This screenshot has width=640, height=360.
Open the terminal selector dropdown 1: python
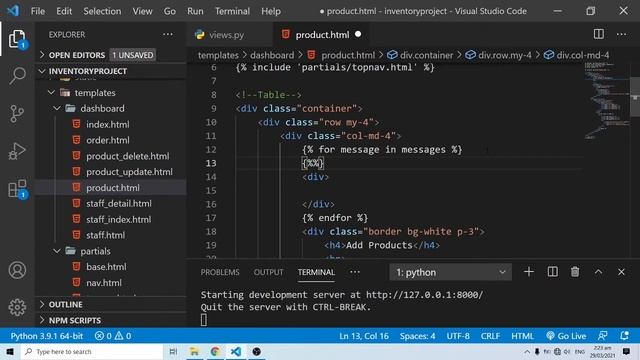[x=451, y=272]
